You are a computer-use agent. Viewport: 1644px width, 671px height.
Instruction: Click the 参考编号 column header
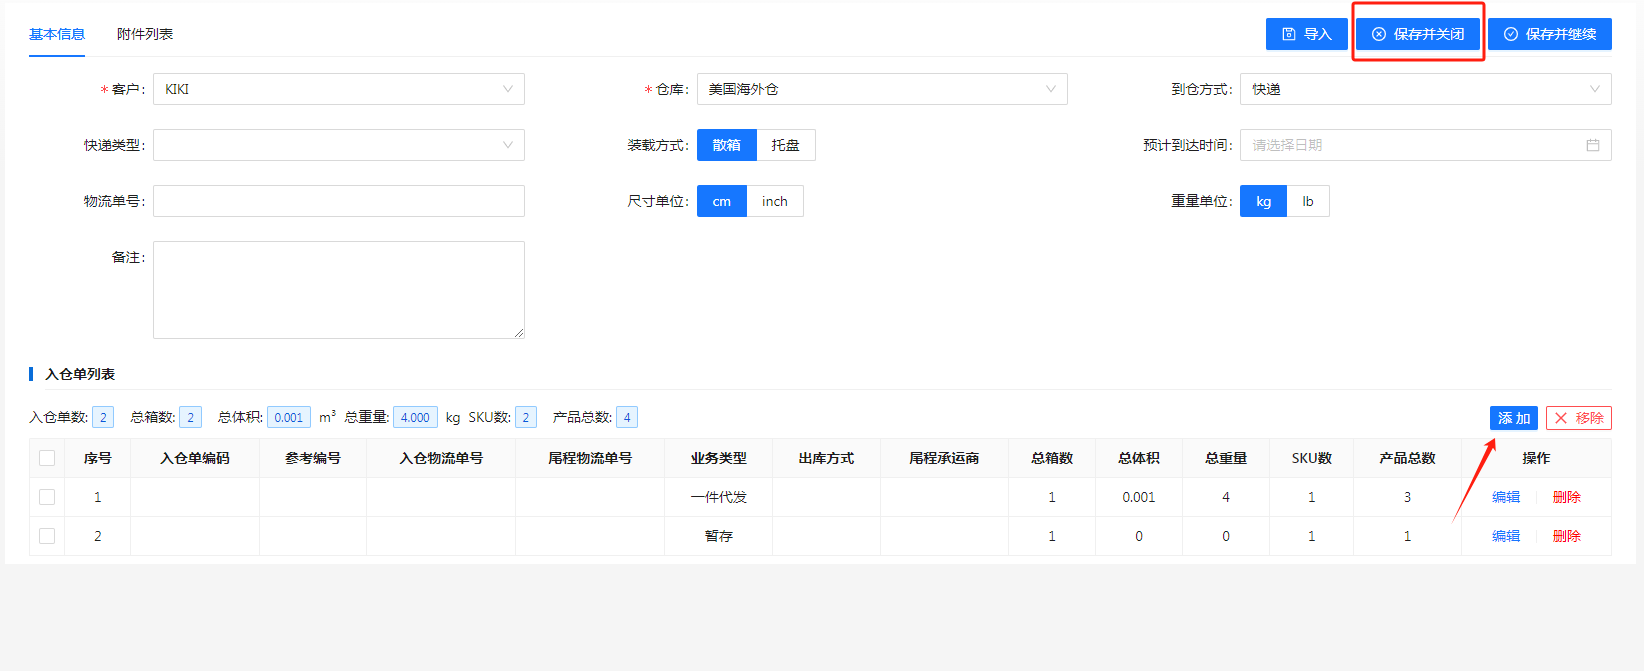[313, 458]
